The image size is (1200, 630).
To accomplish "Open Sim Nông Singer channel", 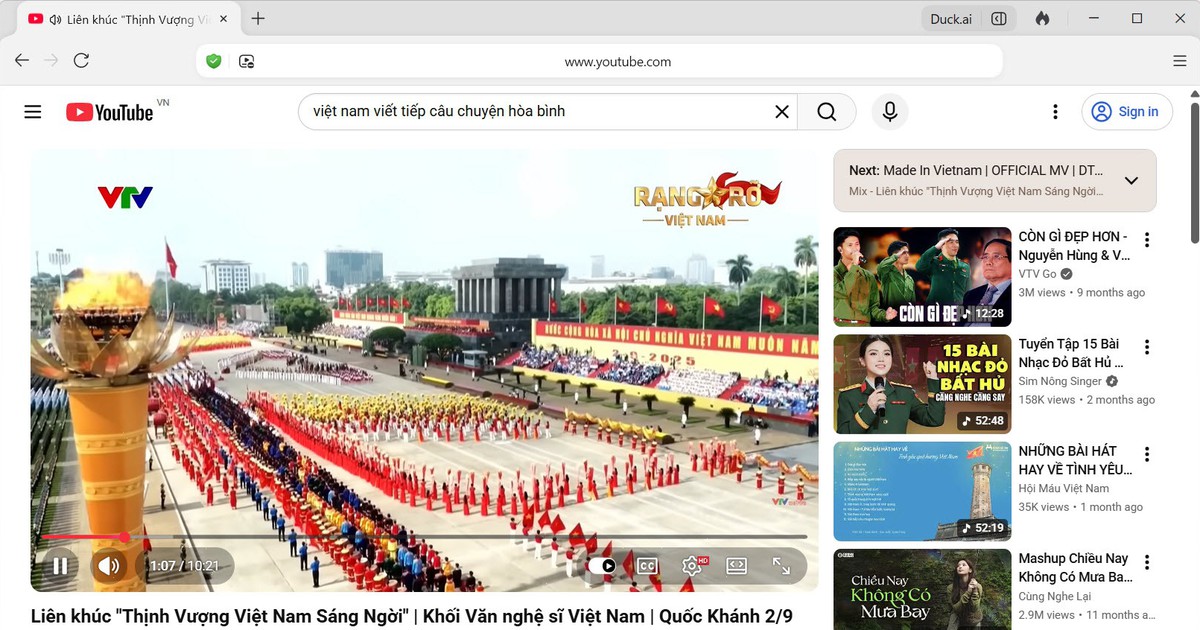I will [1060, 381].
